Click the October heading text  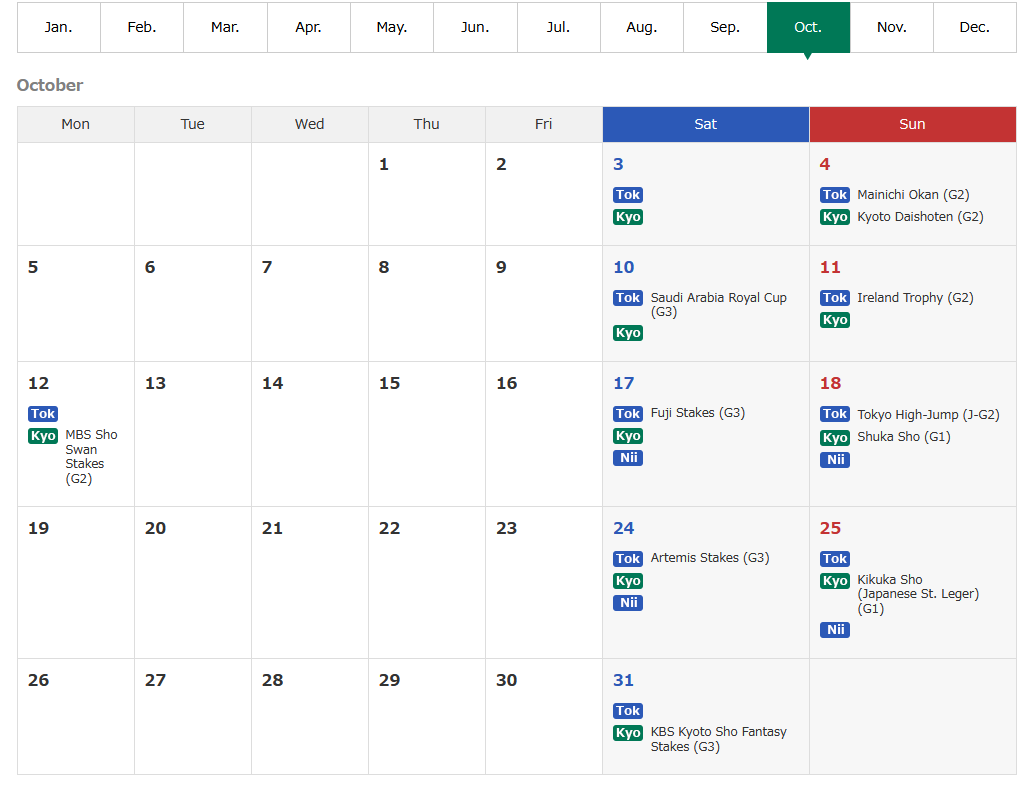(50, 85)
